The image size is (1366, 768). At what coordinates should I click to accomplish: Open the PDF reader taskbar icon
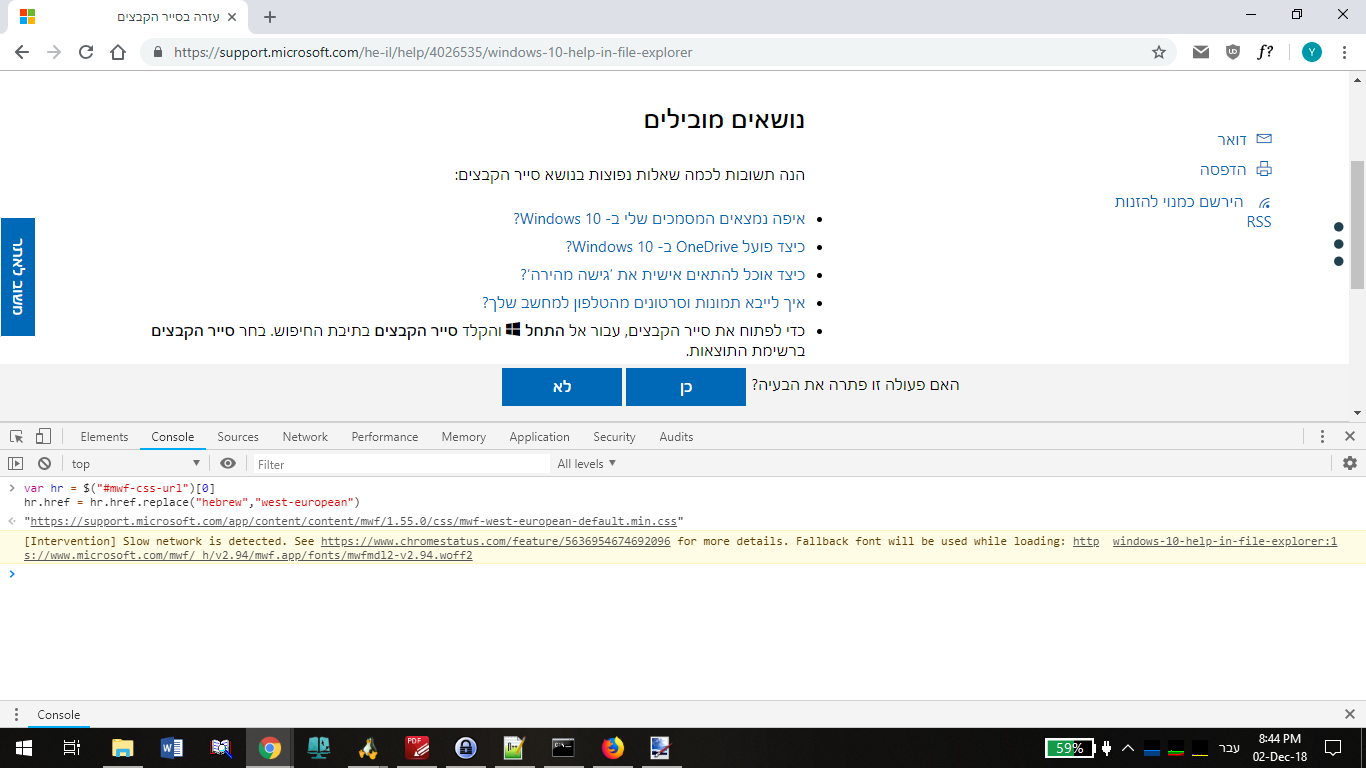(x=417, y=748)
